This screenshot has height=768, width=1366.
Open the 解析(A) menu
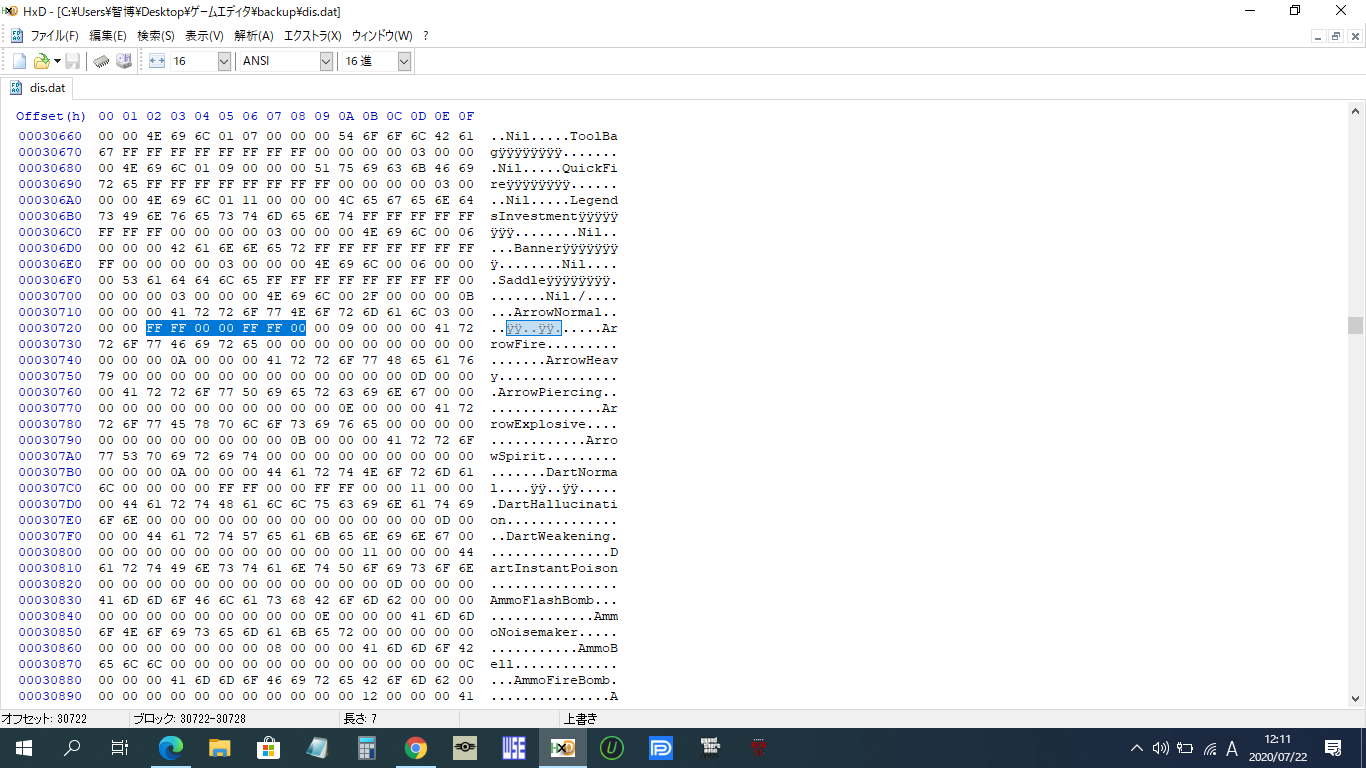point(253,36)
